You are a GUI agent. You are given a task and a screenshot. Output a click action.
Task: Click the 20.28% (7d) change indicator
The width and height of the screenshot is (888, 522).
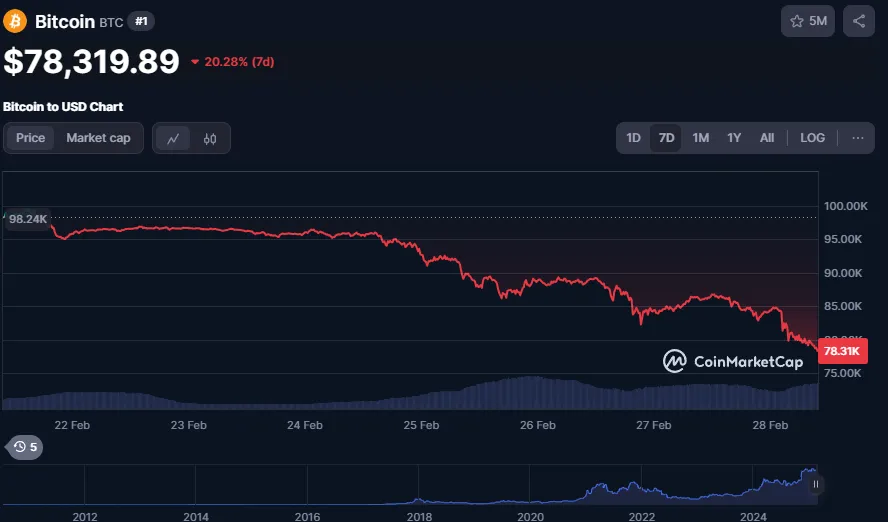(x=232, y=62)
